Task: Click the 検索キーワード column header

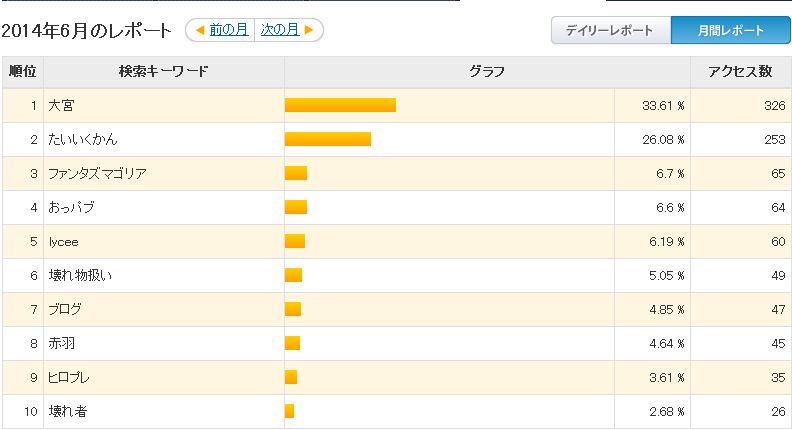Action: tap(164, 72)
